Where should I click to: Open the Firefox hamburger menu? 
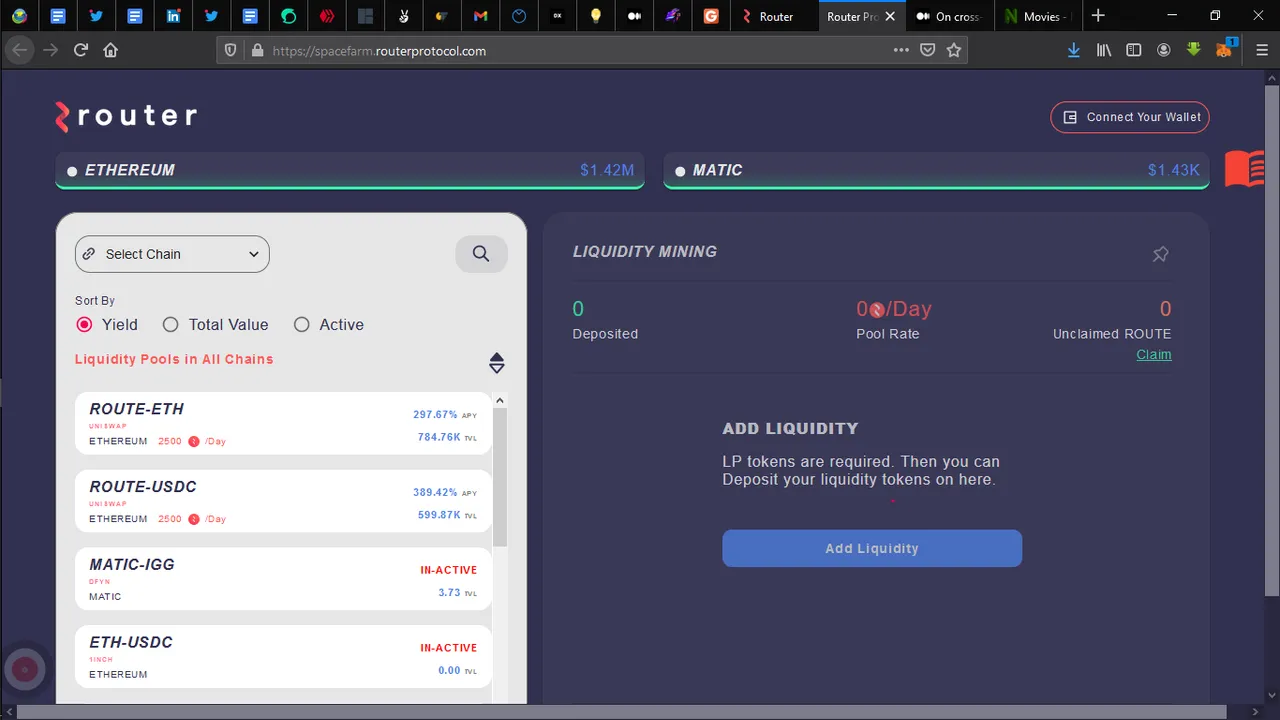pyautogui.click(x=1261, y=50)
